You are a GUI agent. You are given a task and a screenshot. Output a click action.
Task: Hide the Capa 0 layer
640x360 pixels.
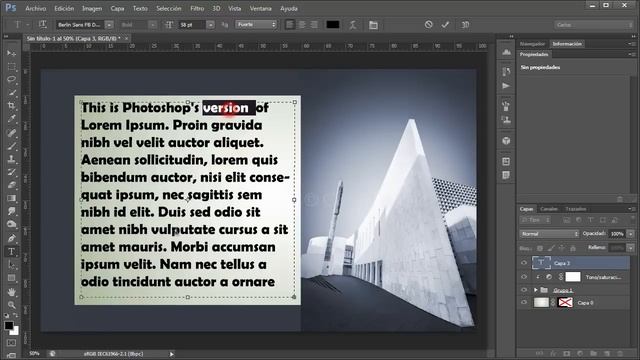(x=524, y=302)
